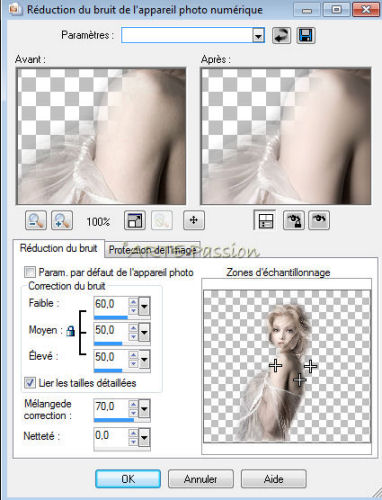Viewport: 382px width, 500px height.
Task: Click the save preset floppy disk icon
Action: tap(306, 35)
